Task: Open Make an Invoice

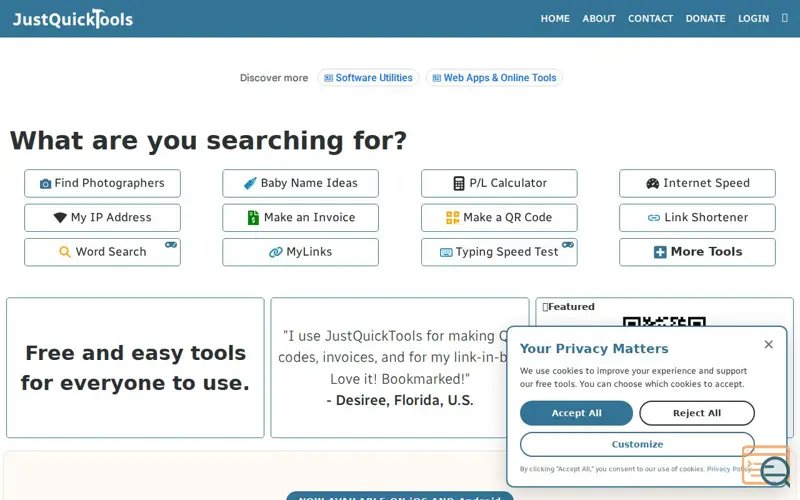Action: (x=300, y=217)
